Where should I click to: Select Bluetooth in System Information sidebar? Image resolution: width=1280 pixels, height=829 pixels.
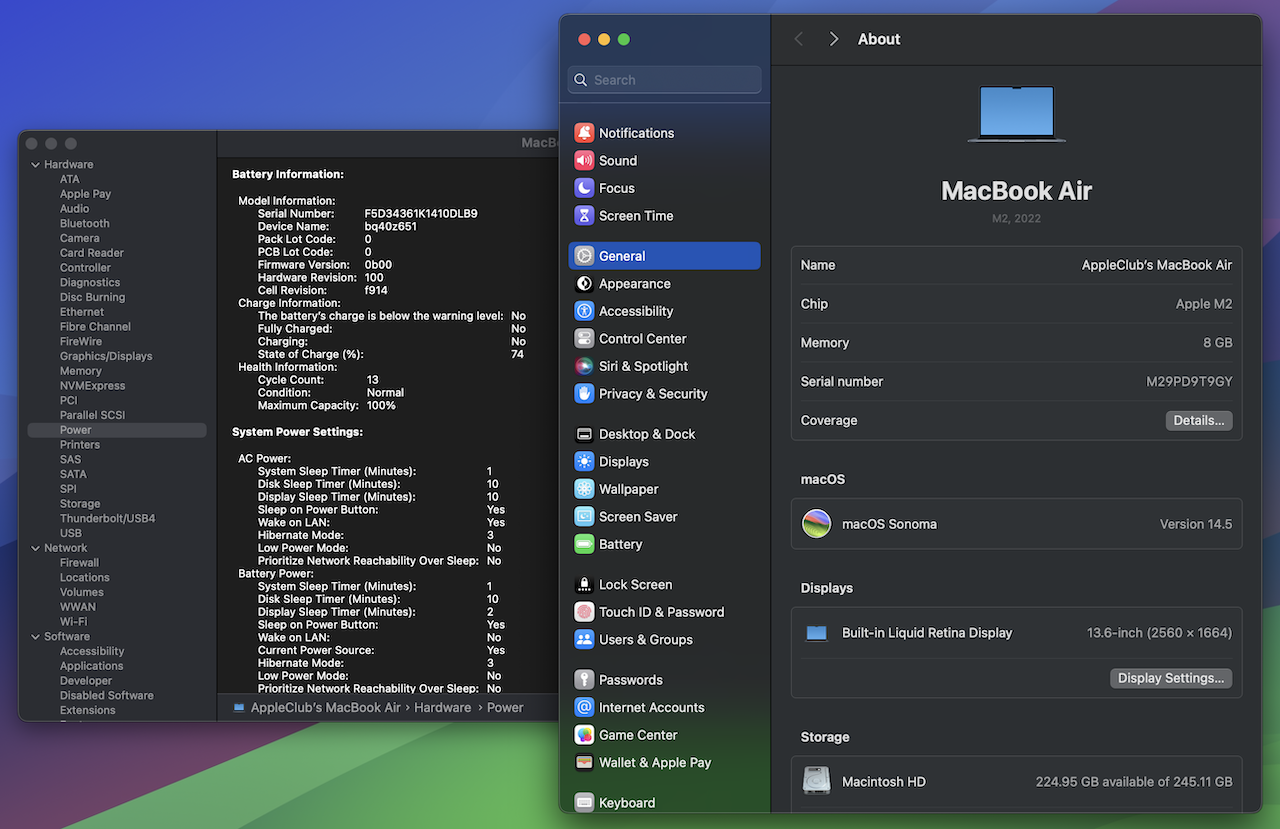(85, 224)
